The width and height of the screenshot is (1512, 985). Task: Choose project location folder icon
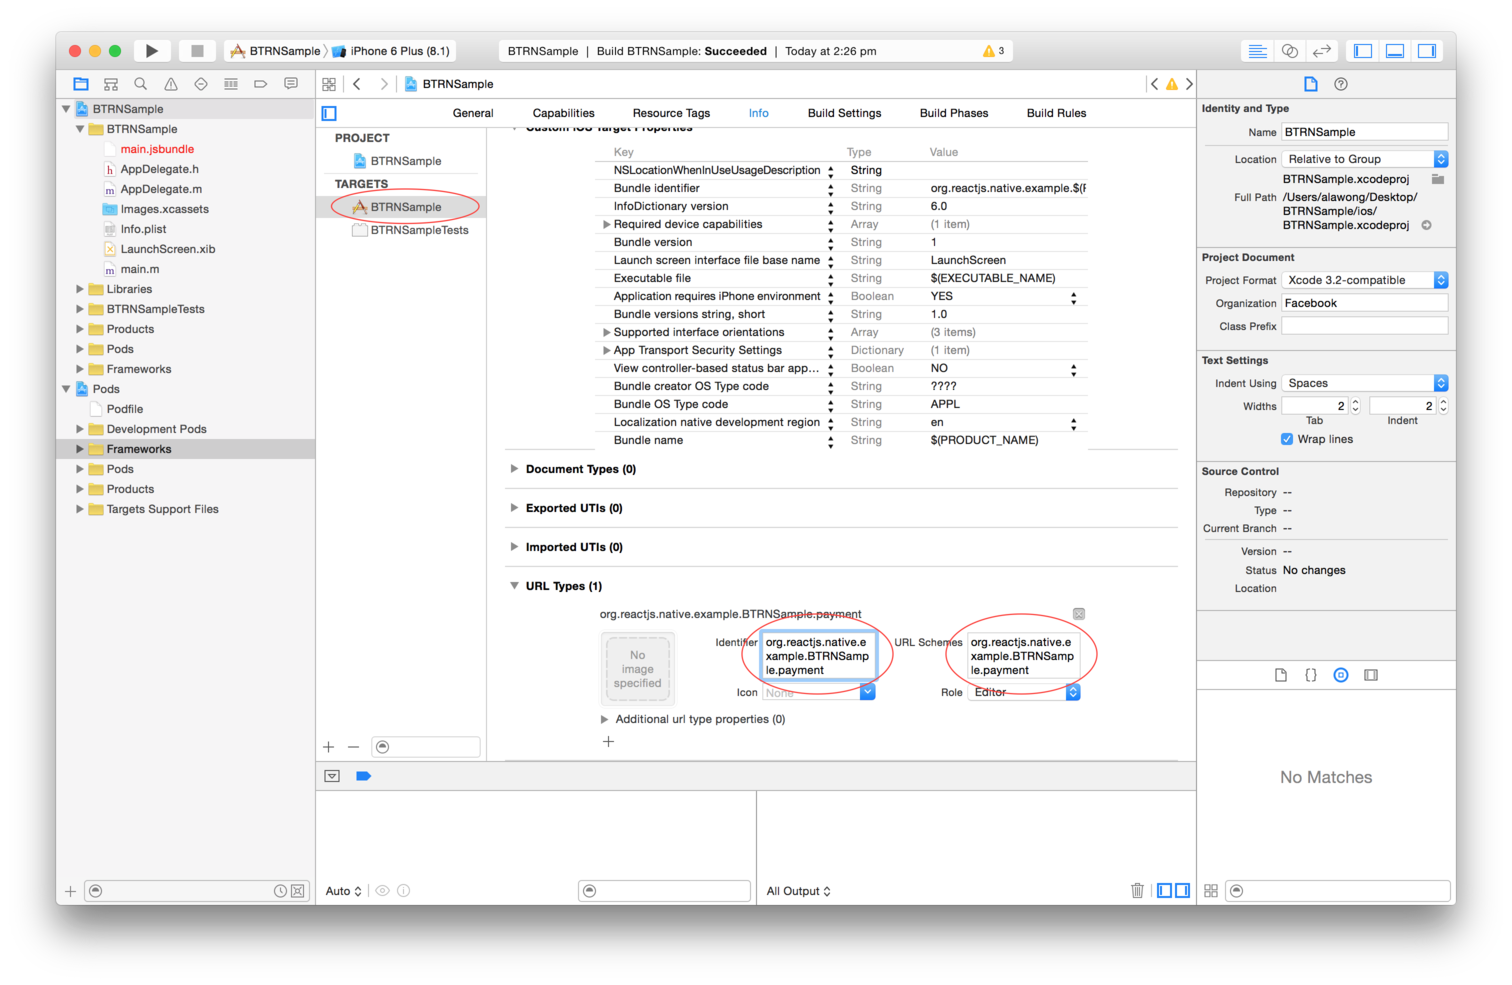(1438, 179)
